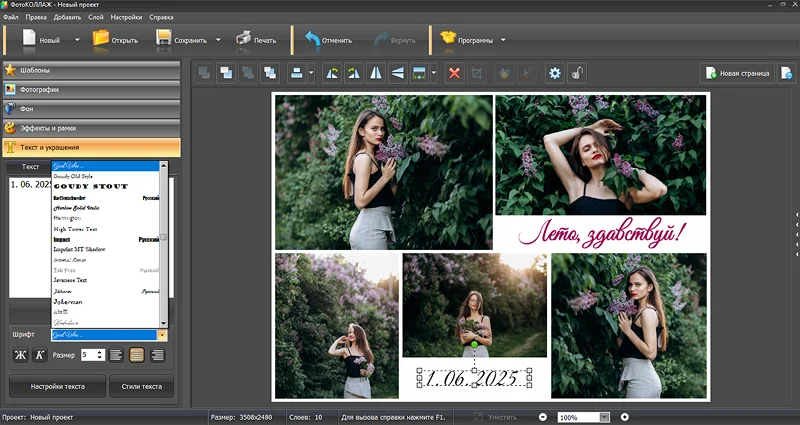Image resolution: width=800 pixels, height=425 pixels.
Task: Click the rotate left icon
Action: 332,73
